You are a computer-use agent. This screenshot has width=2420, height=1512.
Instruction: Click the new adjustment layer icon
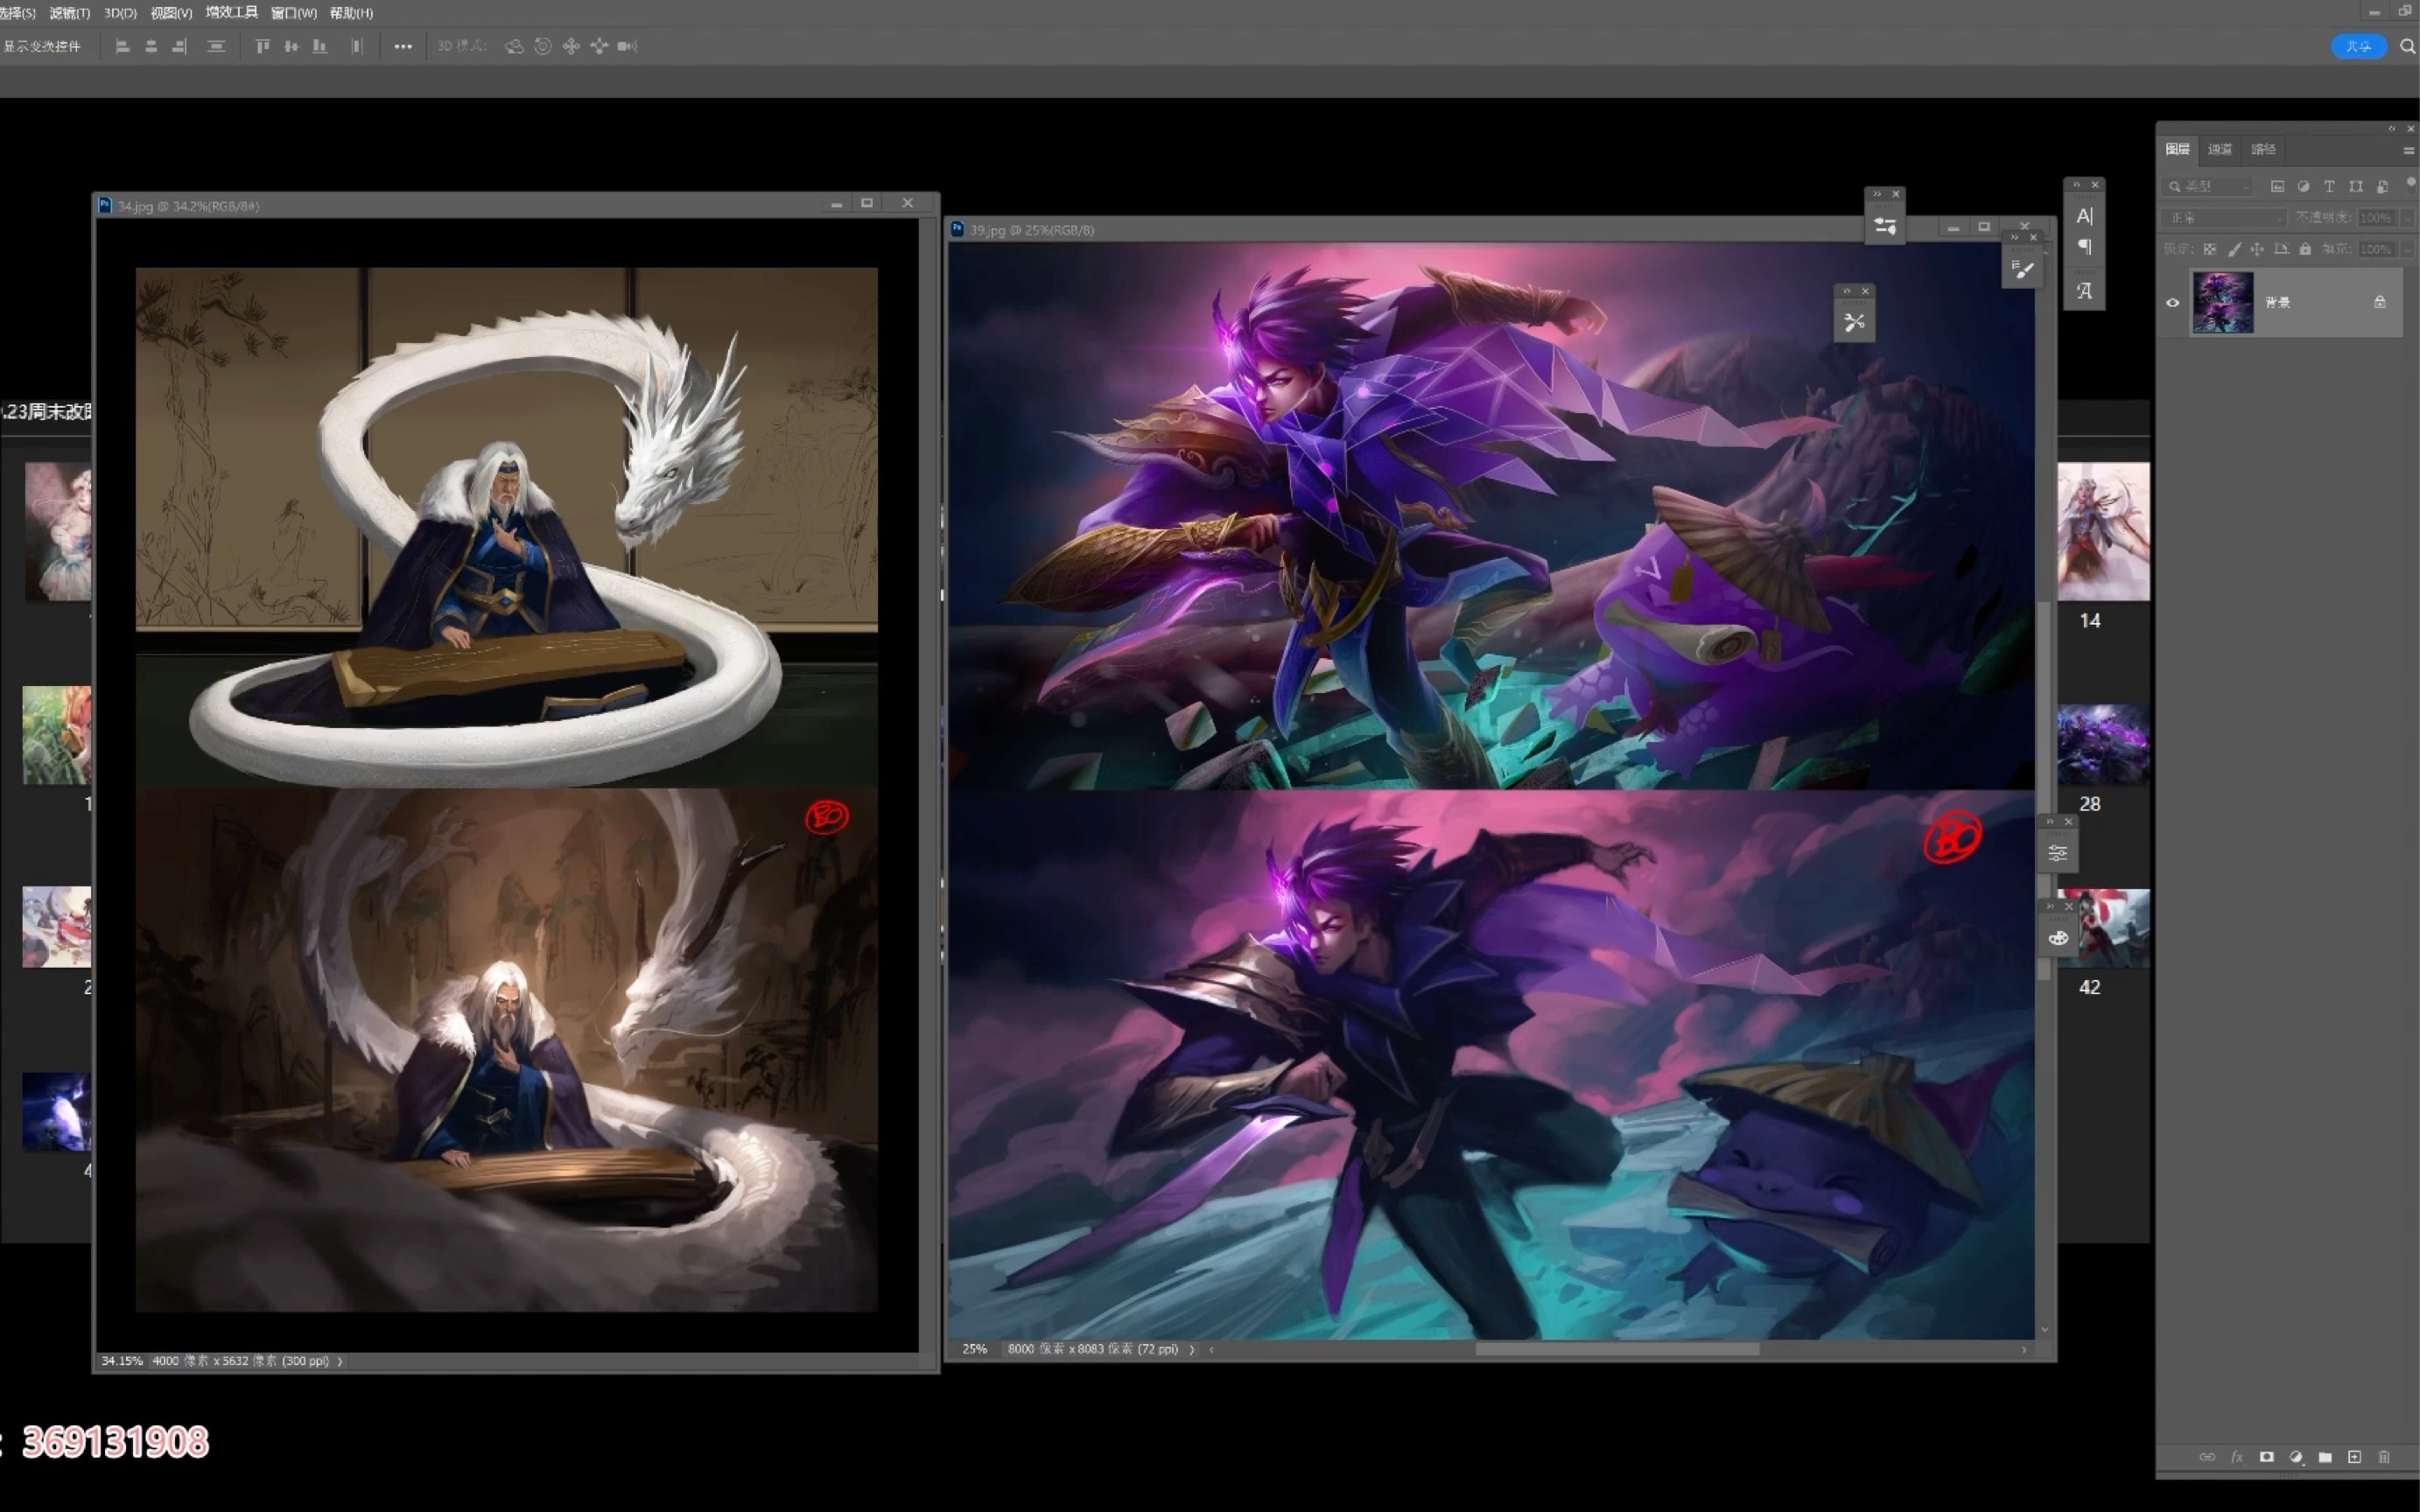click(x=2296, y=1457)
